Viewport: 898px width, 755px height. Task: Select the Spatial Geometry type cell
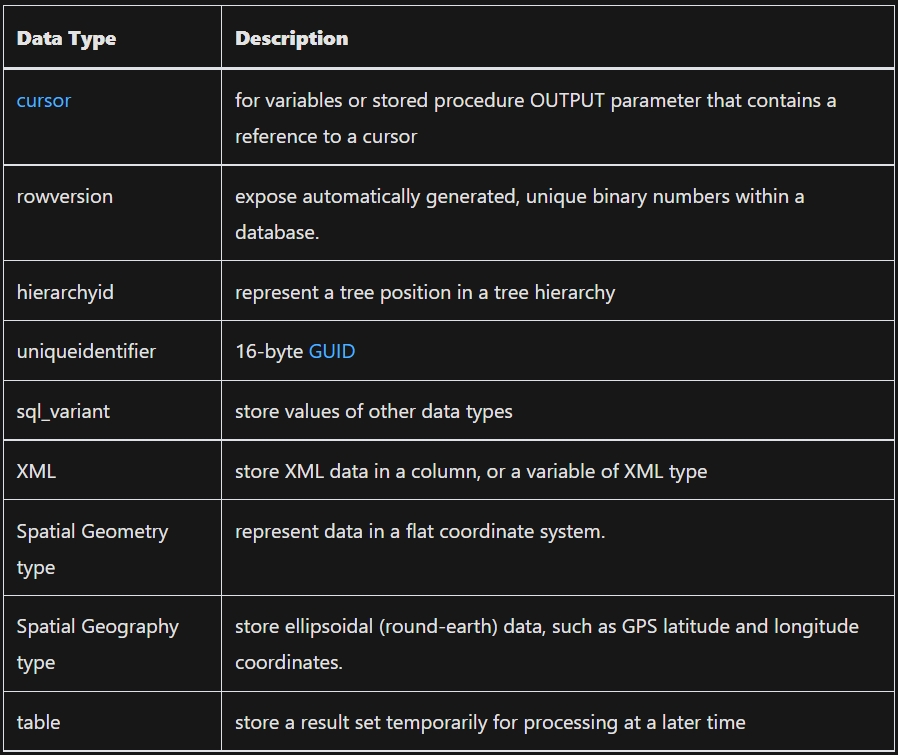(x=92, y=548)
